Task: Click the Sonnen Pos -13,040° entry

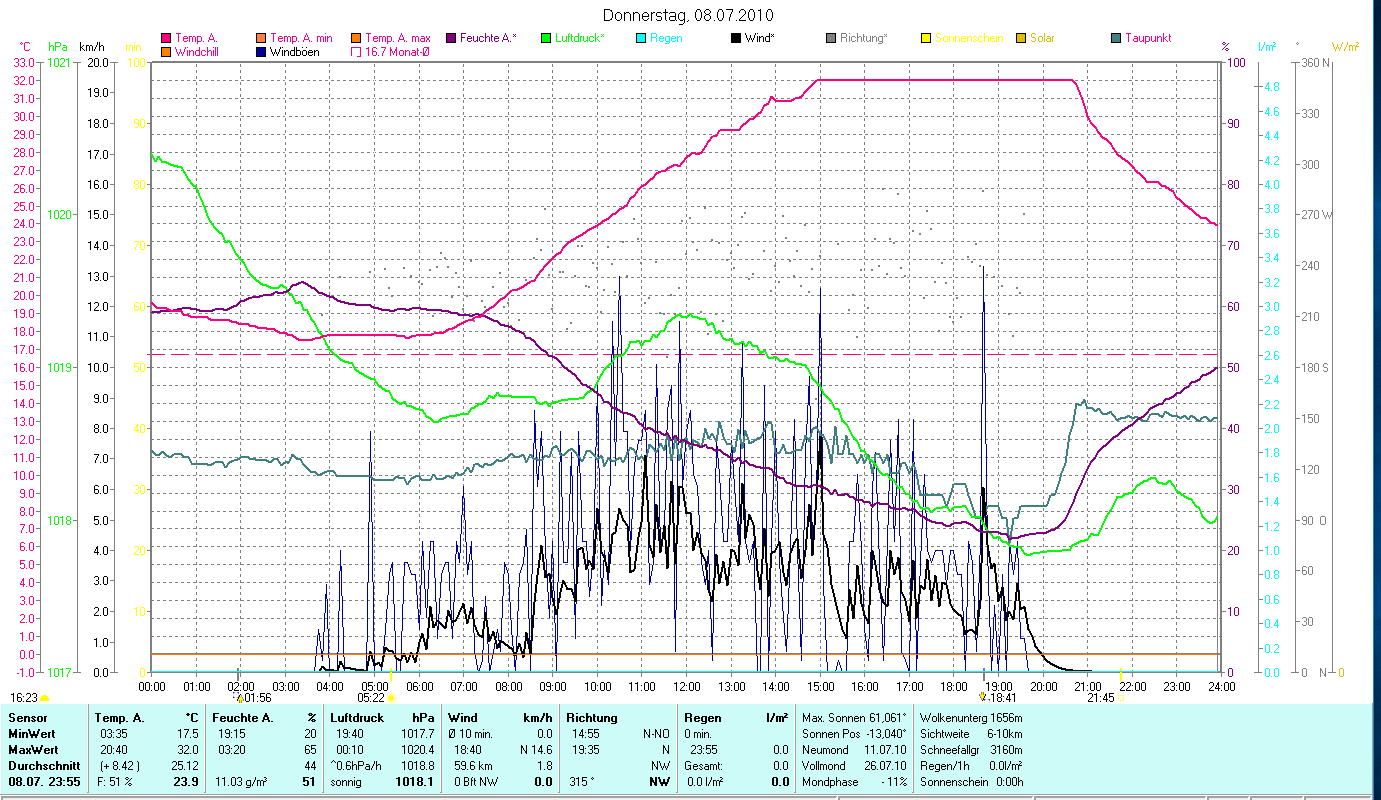Action: (856, 734)
